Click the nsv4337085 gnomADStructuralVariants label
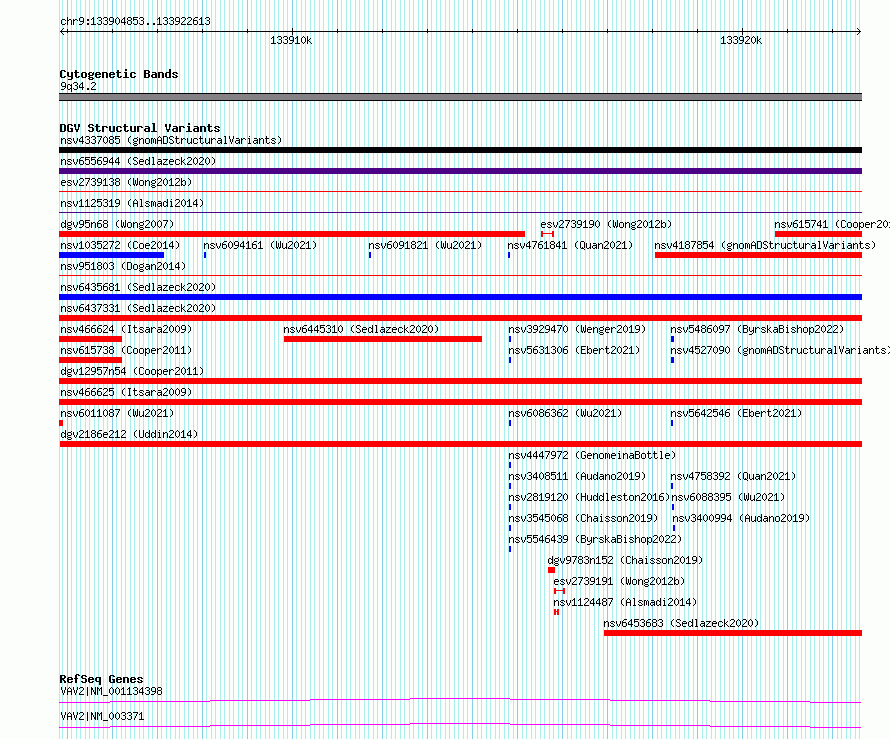Image resolution: width=890 pixels, height=739 pixels. coord(171,140)
